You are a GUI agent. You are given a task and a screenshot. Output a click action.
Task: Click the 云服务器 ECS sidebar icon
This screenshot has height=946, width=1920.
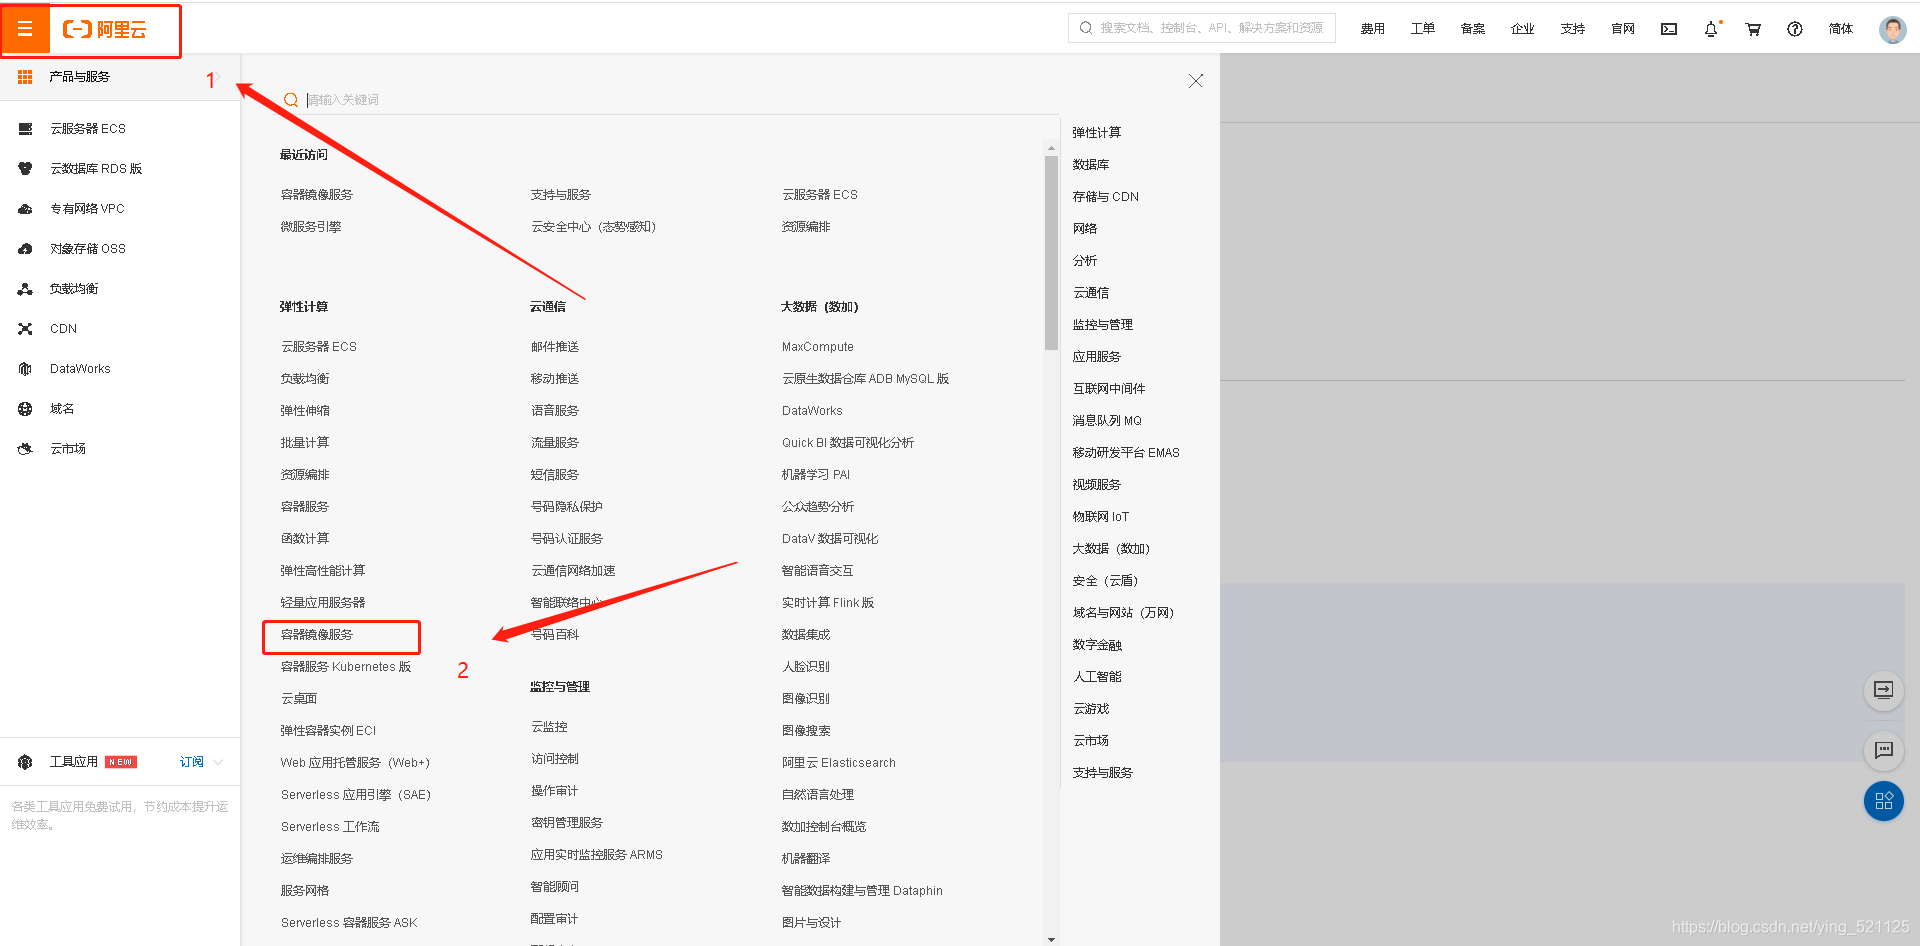[25, 129]
